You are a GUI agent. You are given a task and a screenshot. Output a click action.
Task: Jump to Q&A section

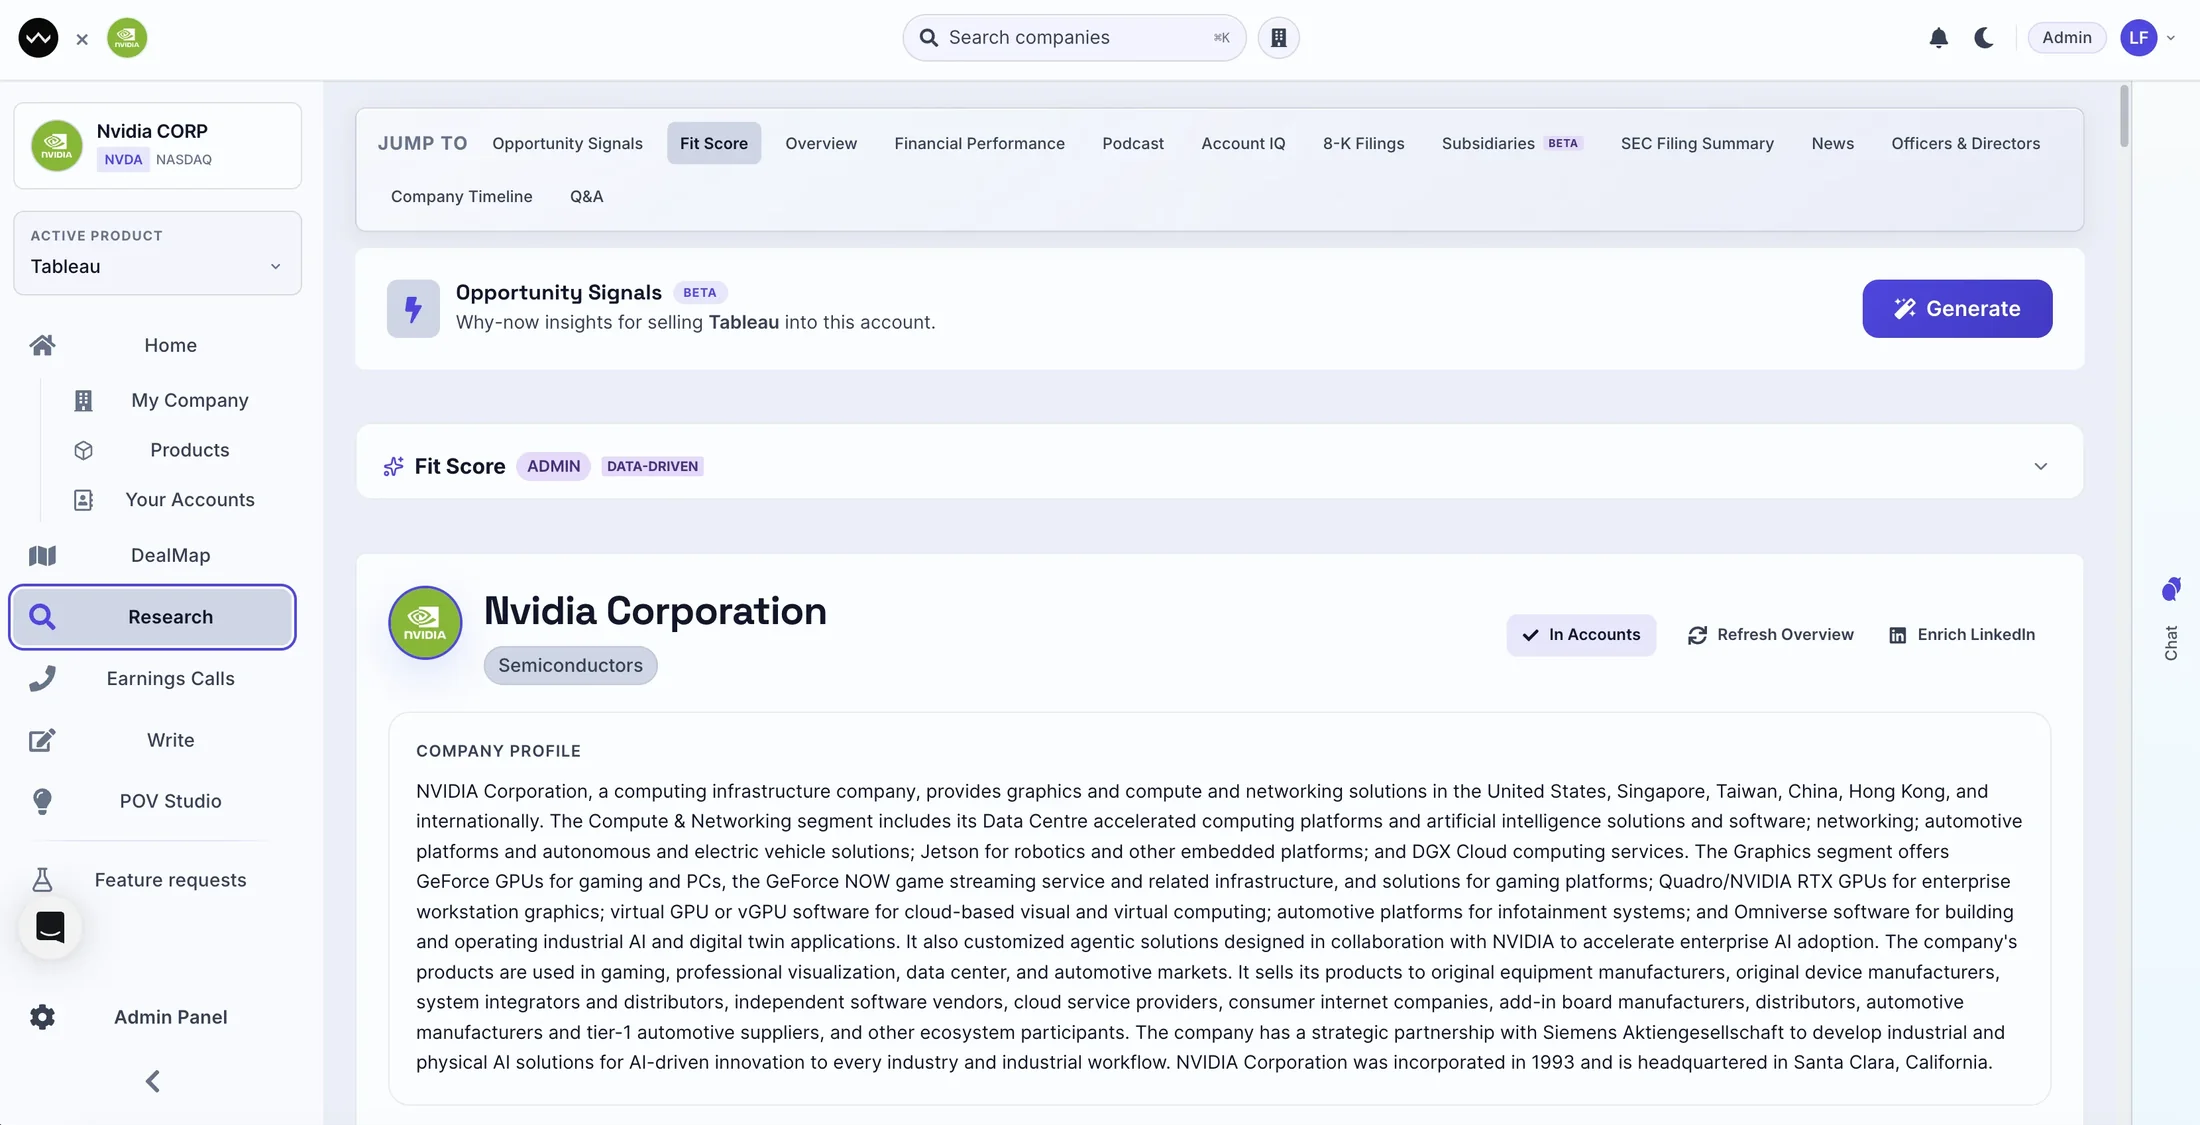point(586,196)
